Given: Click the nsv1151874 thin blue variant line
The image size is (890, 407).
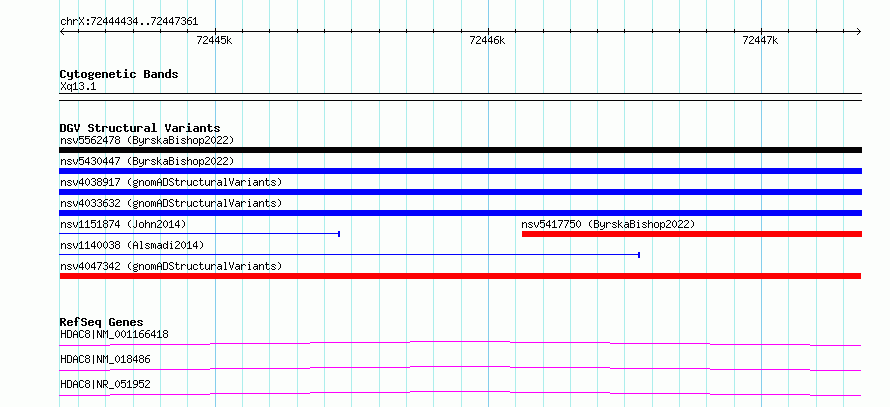Looking at the screenshot, I should pos(200,234).
